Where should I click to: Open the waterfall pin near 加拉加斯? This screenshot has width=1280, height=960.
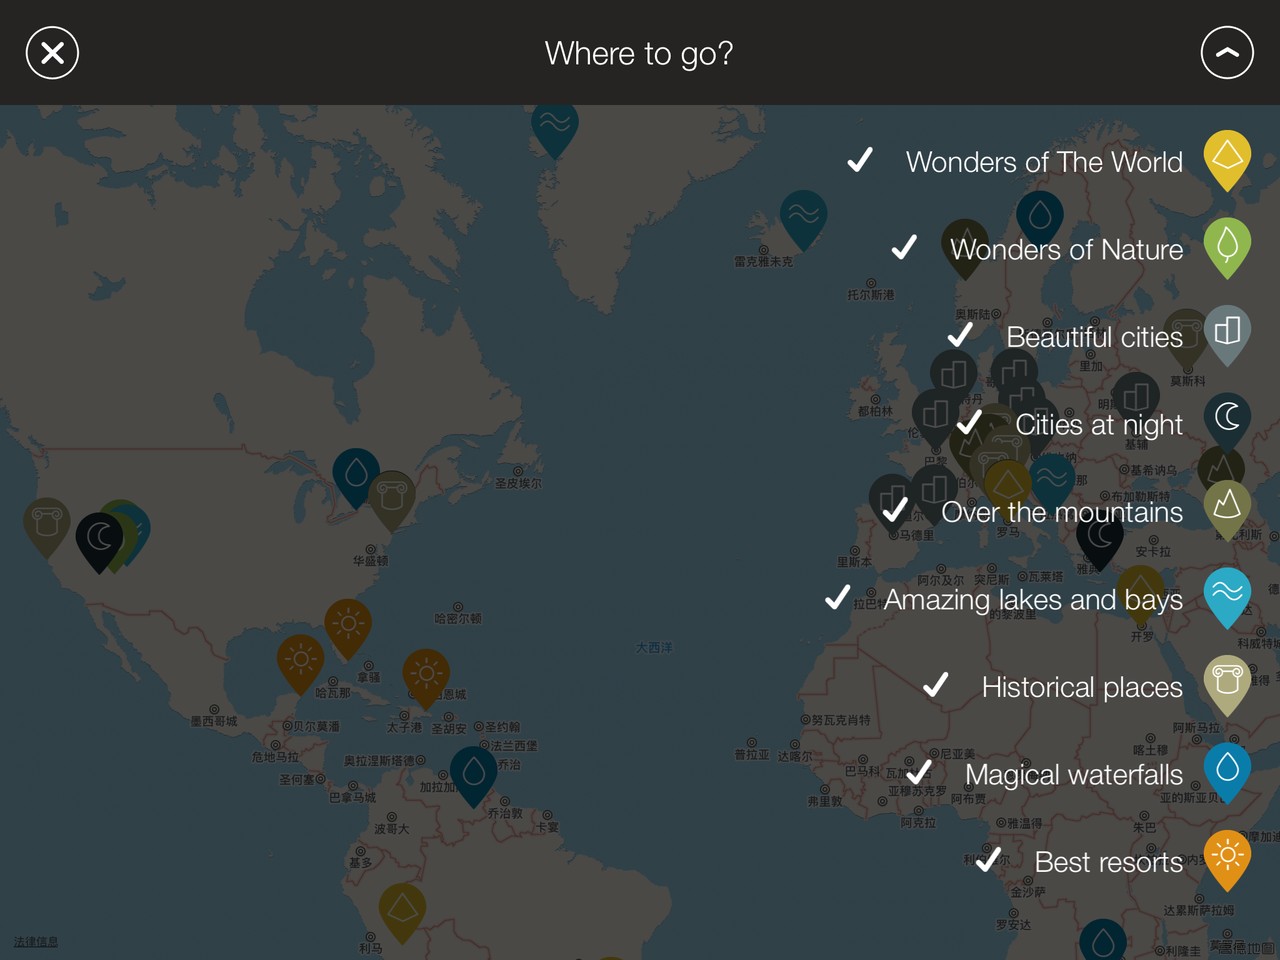click(x=474, y=776)
